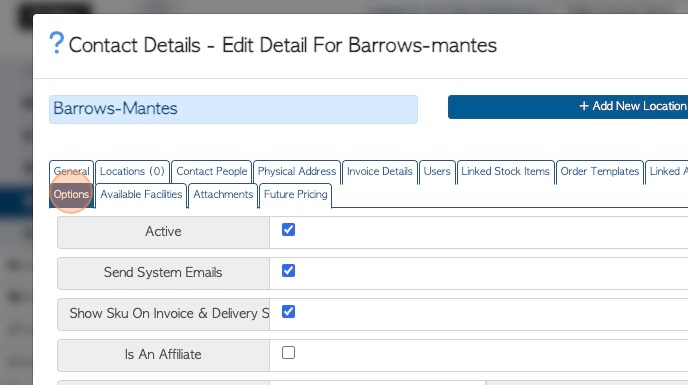Go to the Invoice Details tab
Viewport: 688px width, 385px height.
(x=380, y=172)
